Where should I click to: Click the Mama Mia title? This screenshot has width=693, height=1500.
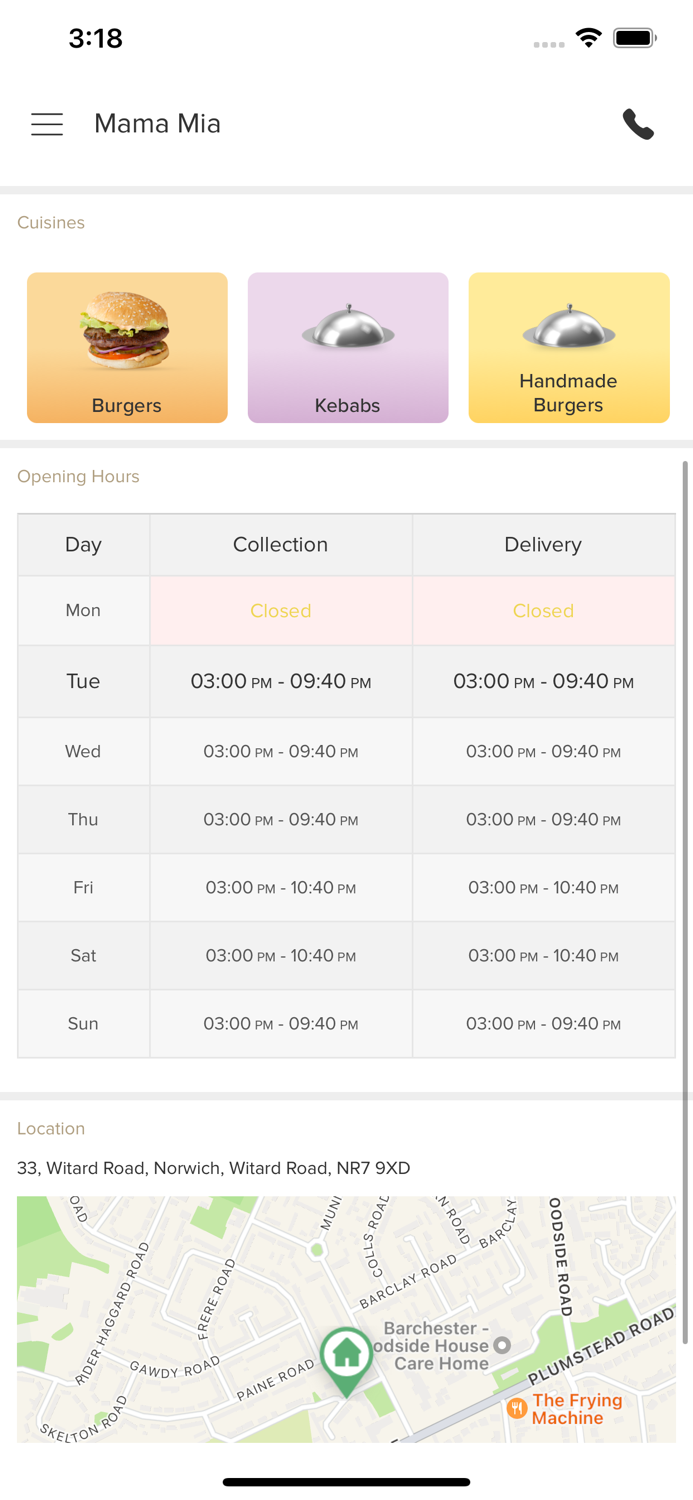pyautogui.click(x=157, y=124)
